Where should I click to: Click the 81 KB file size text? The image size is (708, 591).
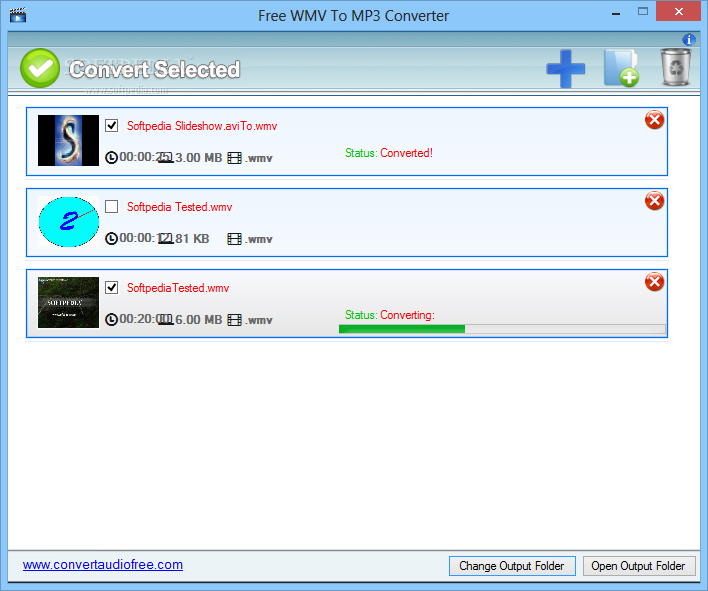192,238
